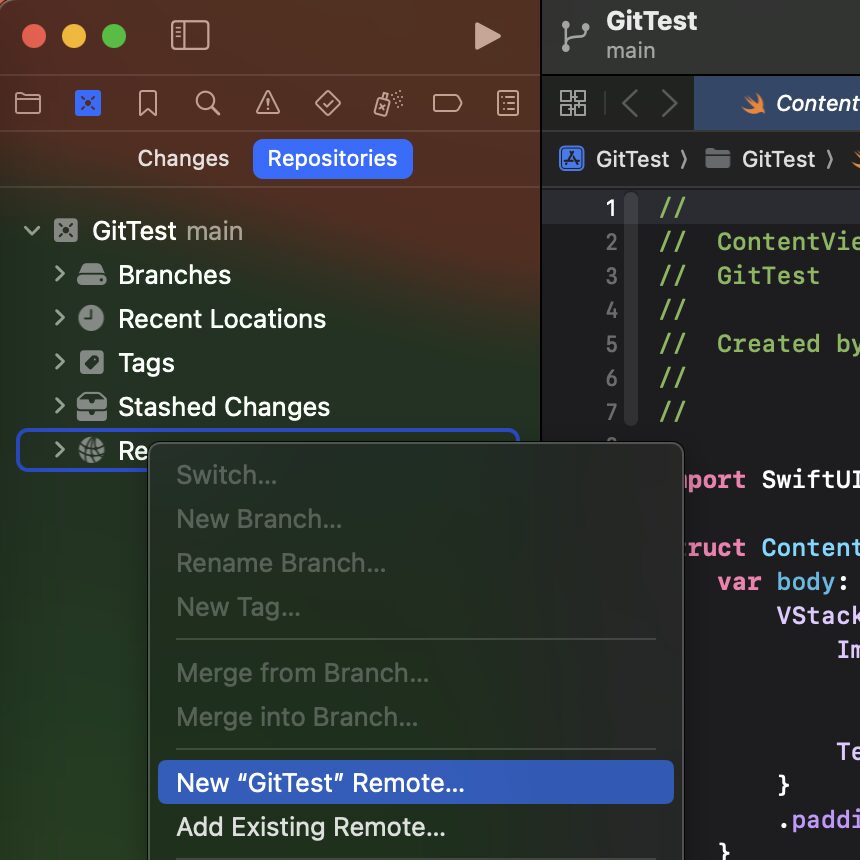This screenshot has width=860, height=860.
Task: Click disabled Merge into Branch… item
Action: [416, 717]
